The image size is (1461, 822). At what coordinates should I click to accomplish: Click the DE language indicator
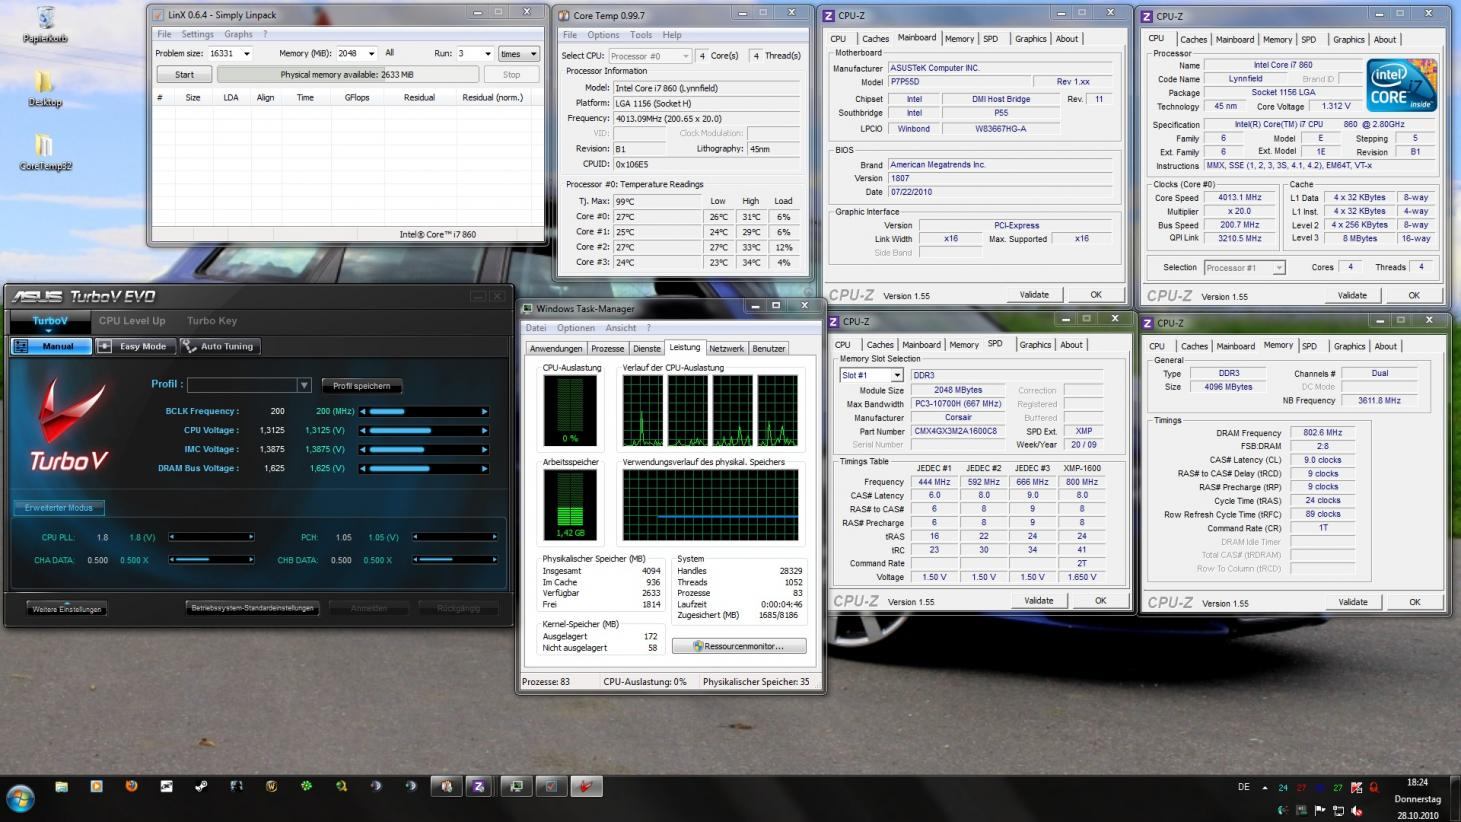tap(1243, 787)
